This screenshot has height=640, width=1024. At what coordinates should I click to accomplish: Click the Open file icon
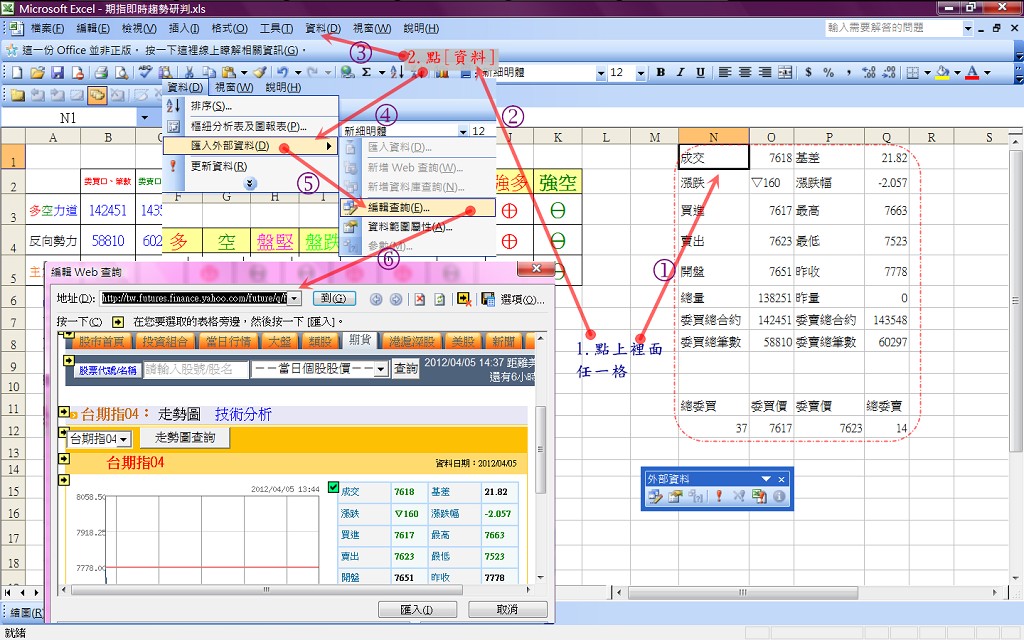37,72
